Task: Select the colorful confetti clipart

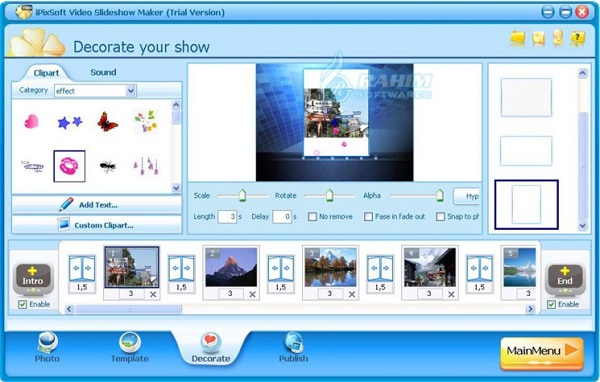Action: 146,122
